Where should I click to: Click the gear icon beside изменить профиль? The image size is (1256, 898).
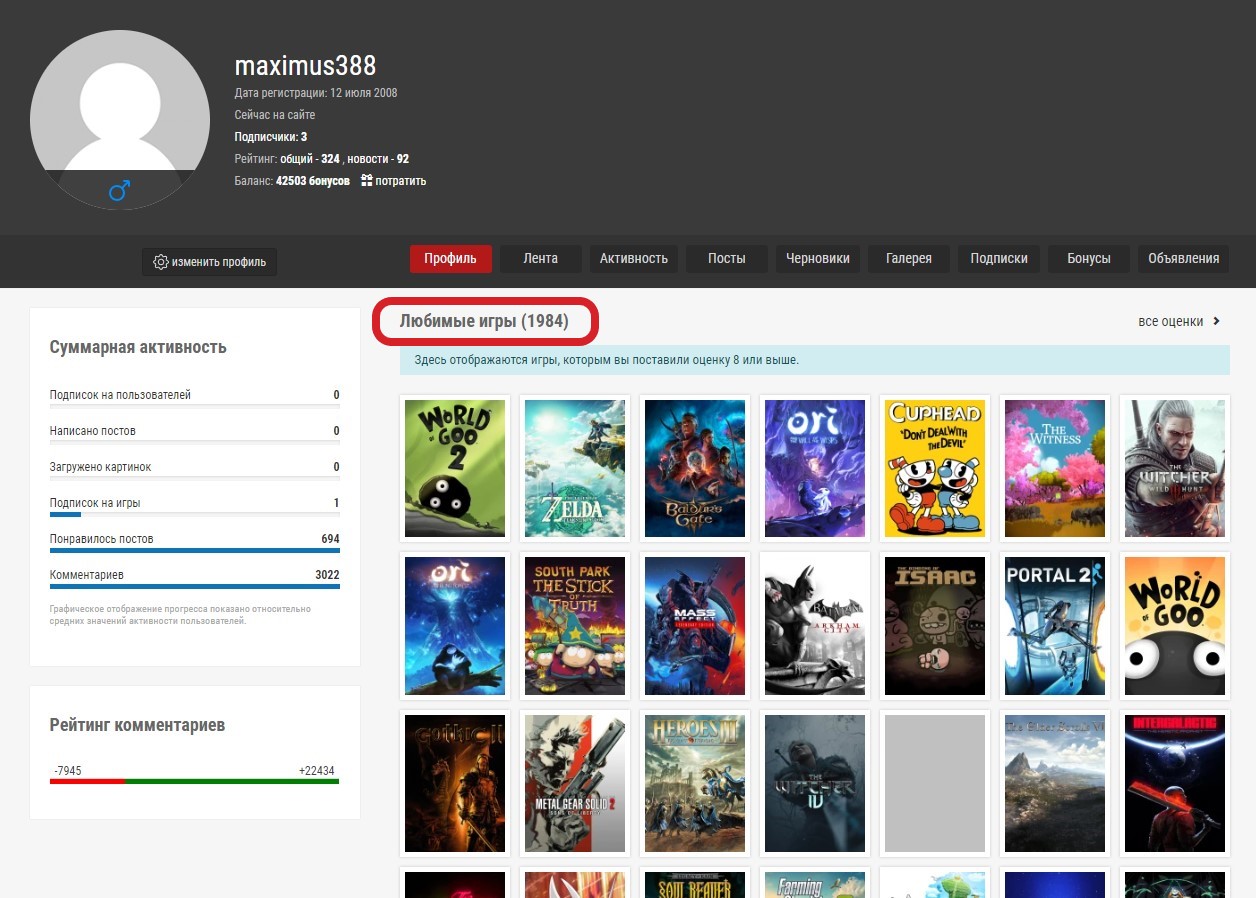(x=160, y=262)
